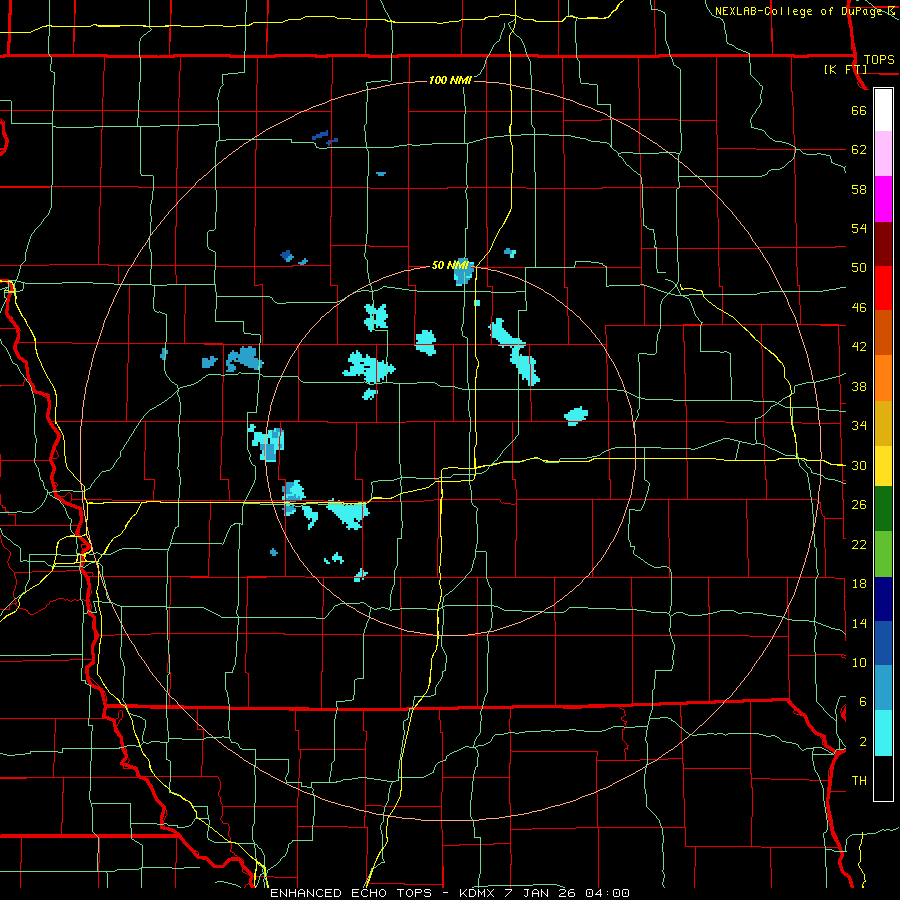The height and width of the screenshot is (900, 900).
Task: Select the 42 scale label
Action: click(x=859, y=347)
